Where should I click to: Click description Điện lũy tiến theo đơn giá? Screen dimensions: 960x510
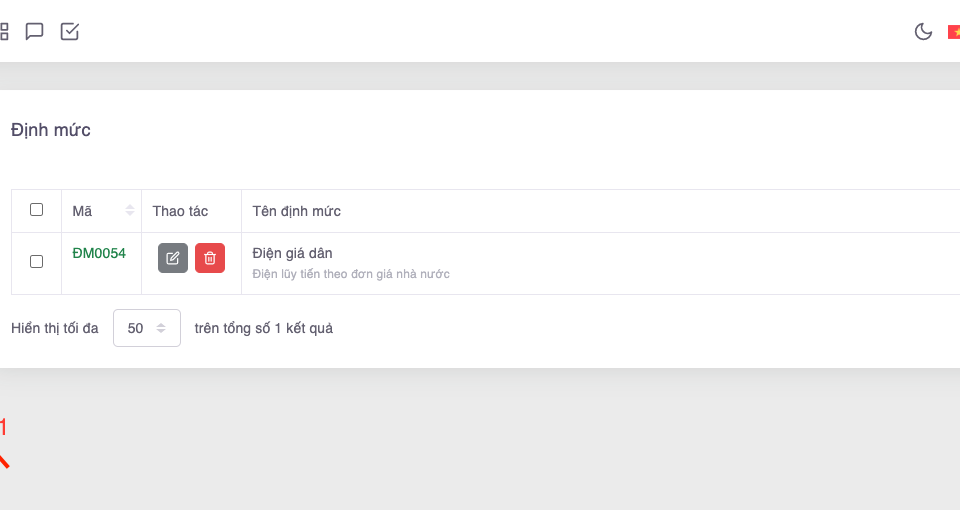click(x=351, y=274)
